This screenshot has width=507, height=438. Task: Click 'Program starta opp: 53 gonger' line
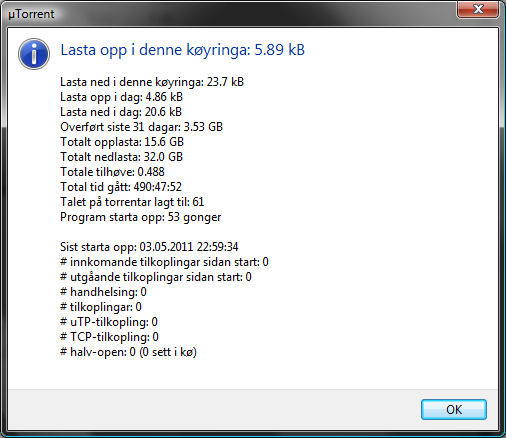(x=141, y=217)
